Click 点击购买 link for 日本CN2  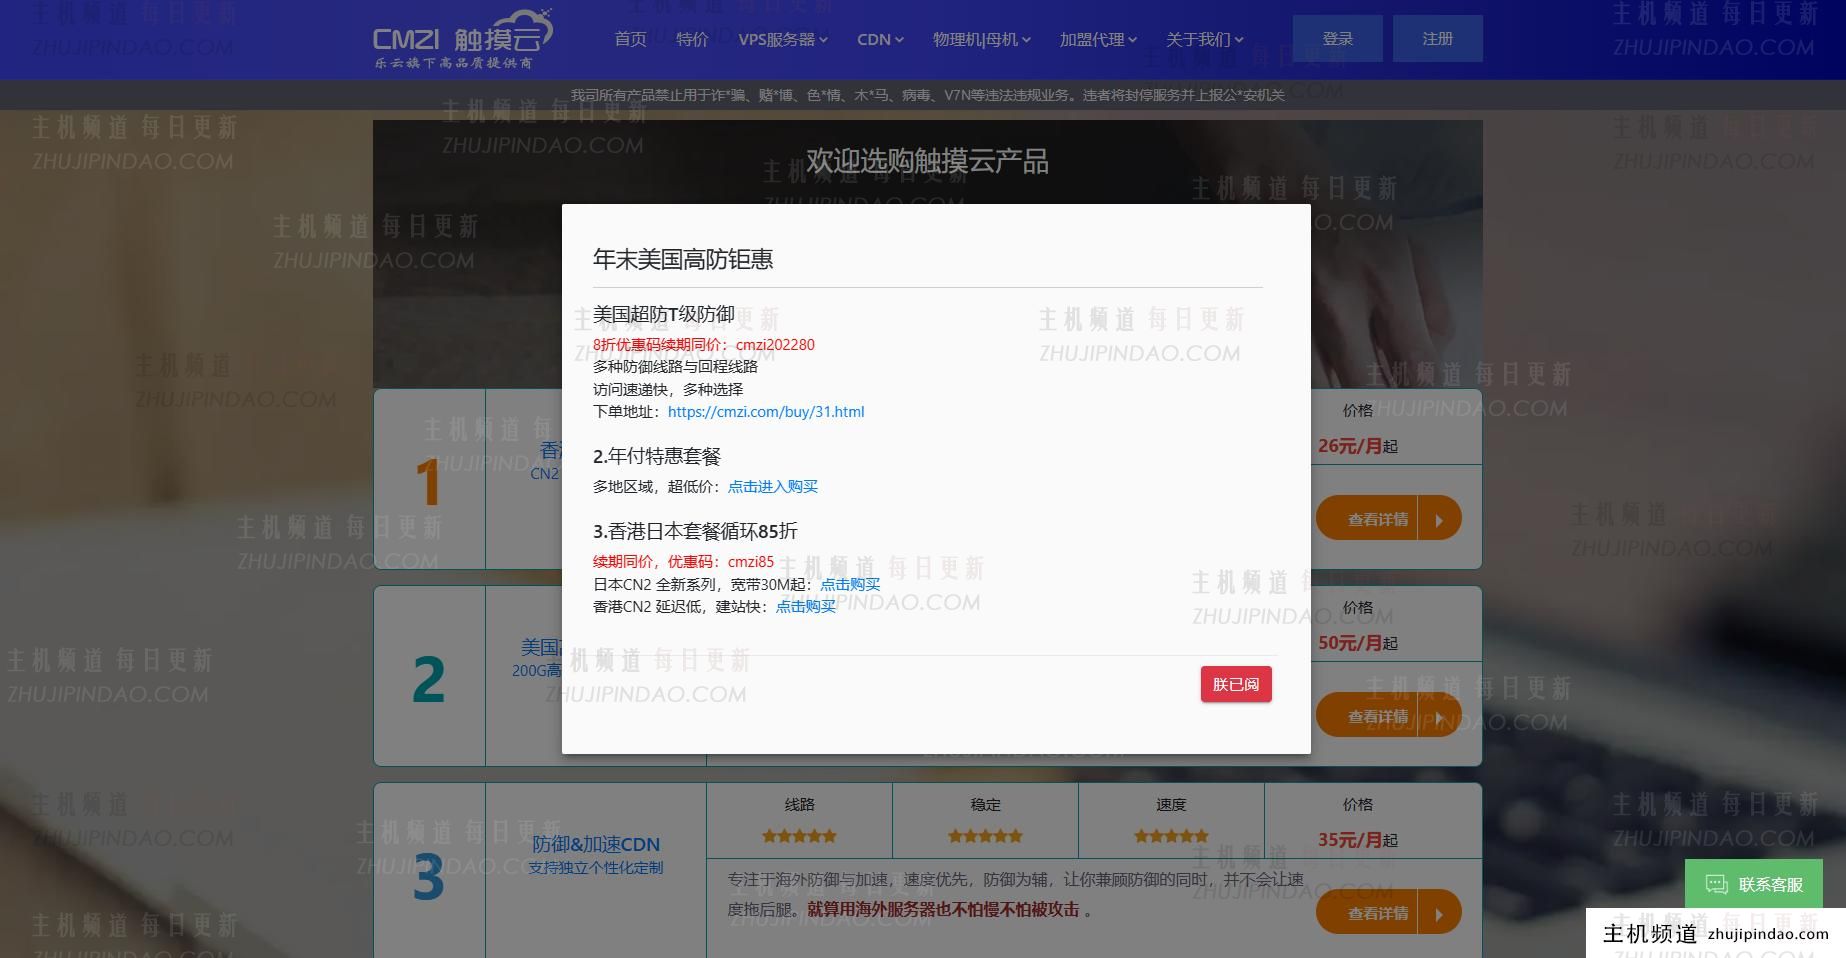(850, 584)
